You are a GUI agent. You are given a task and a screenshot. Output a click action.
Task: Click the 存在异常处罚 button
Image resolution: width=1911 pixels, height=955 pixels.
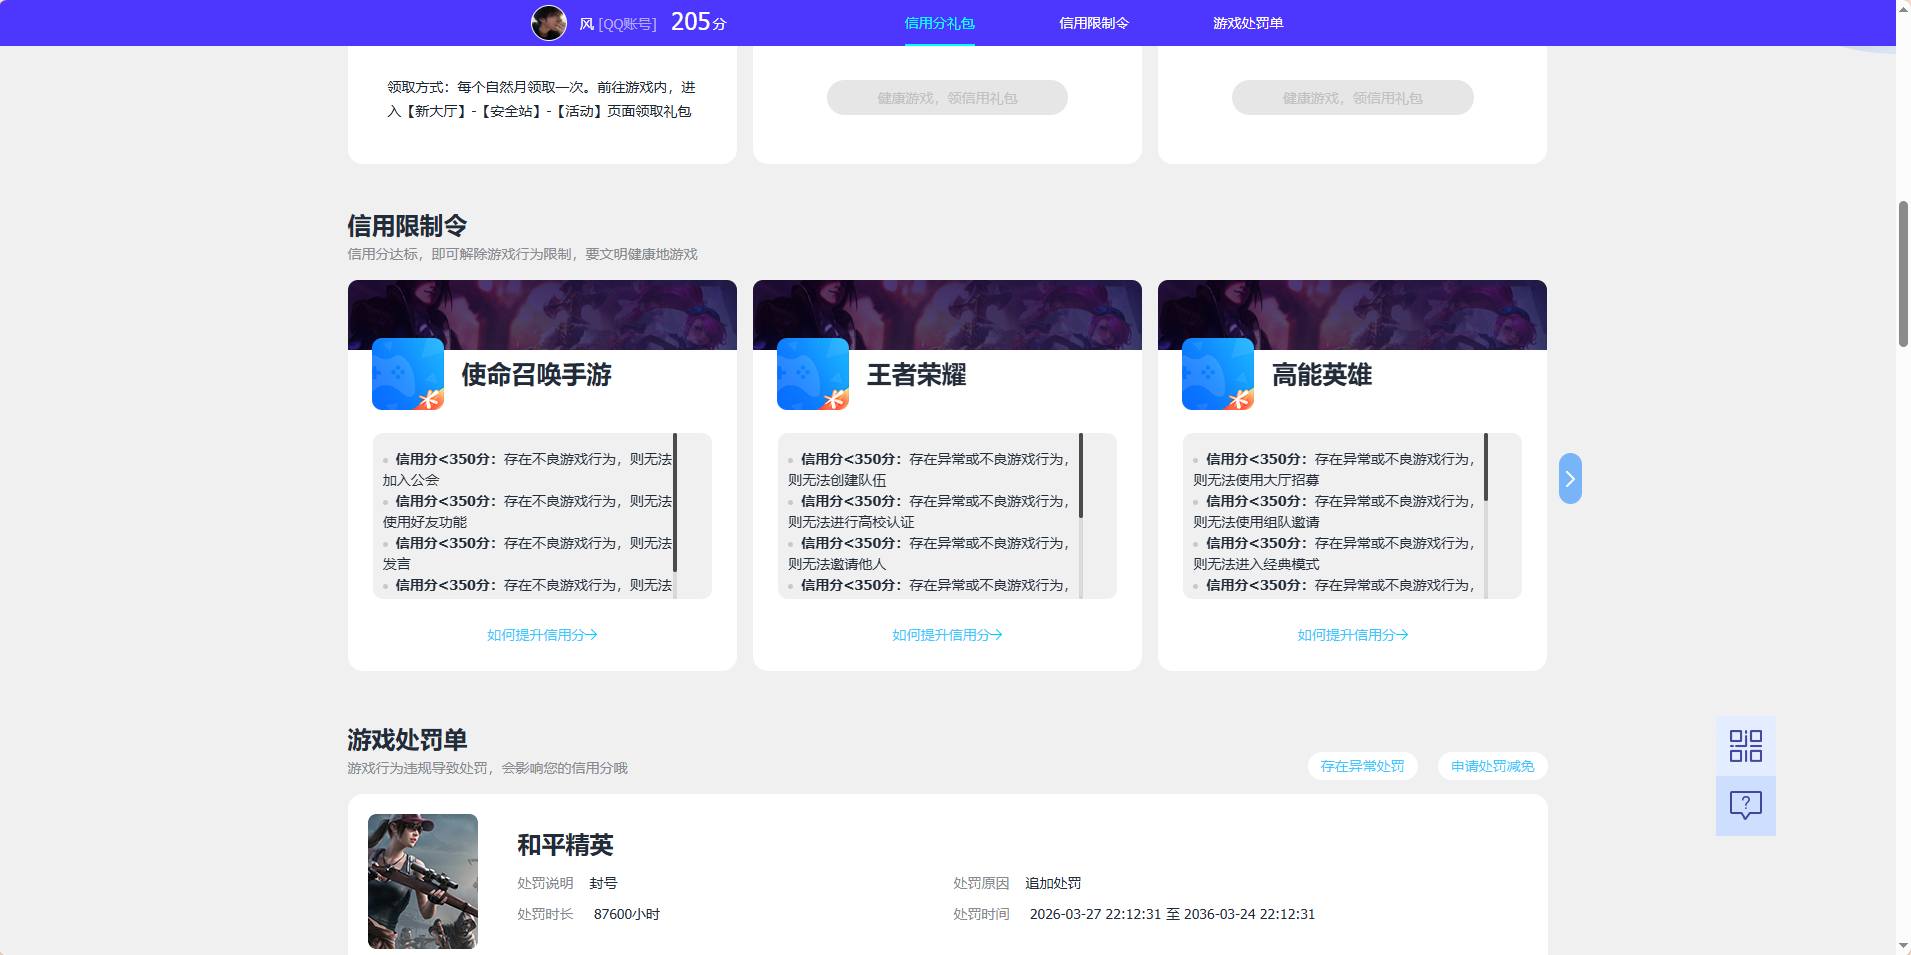1362,766
